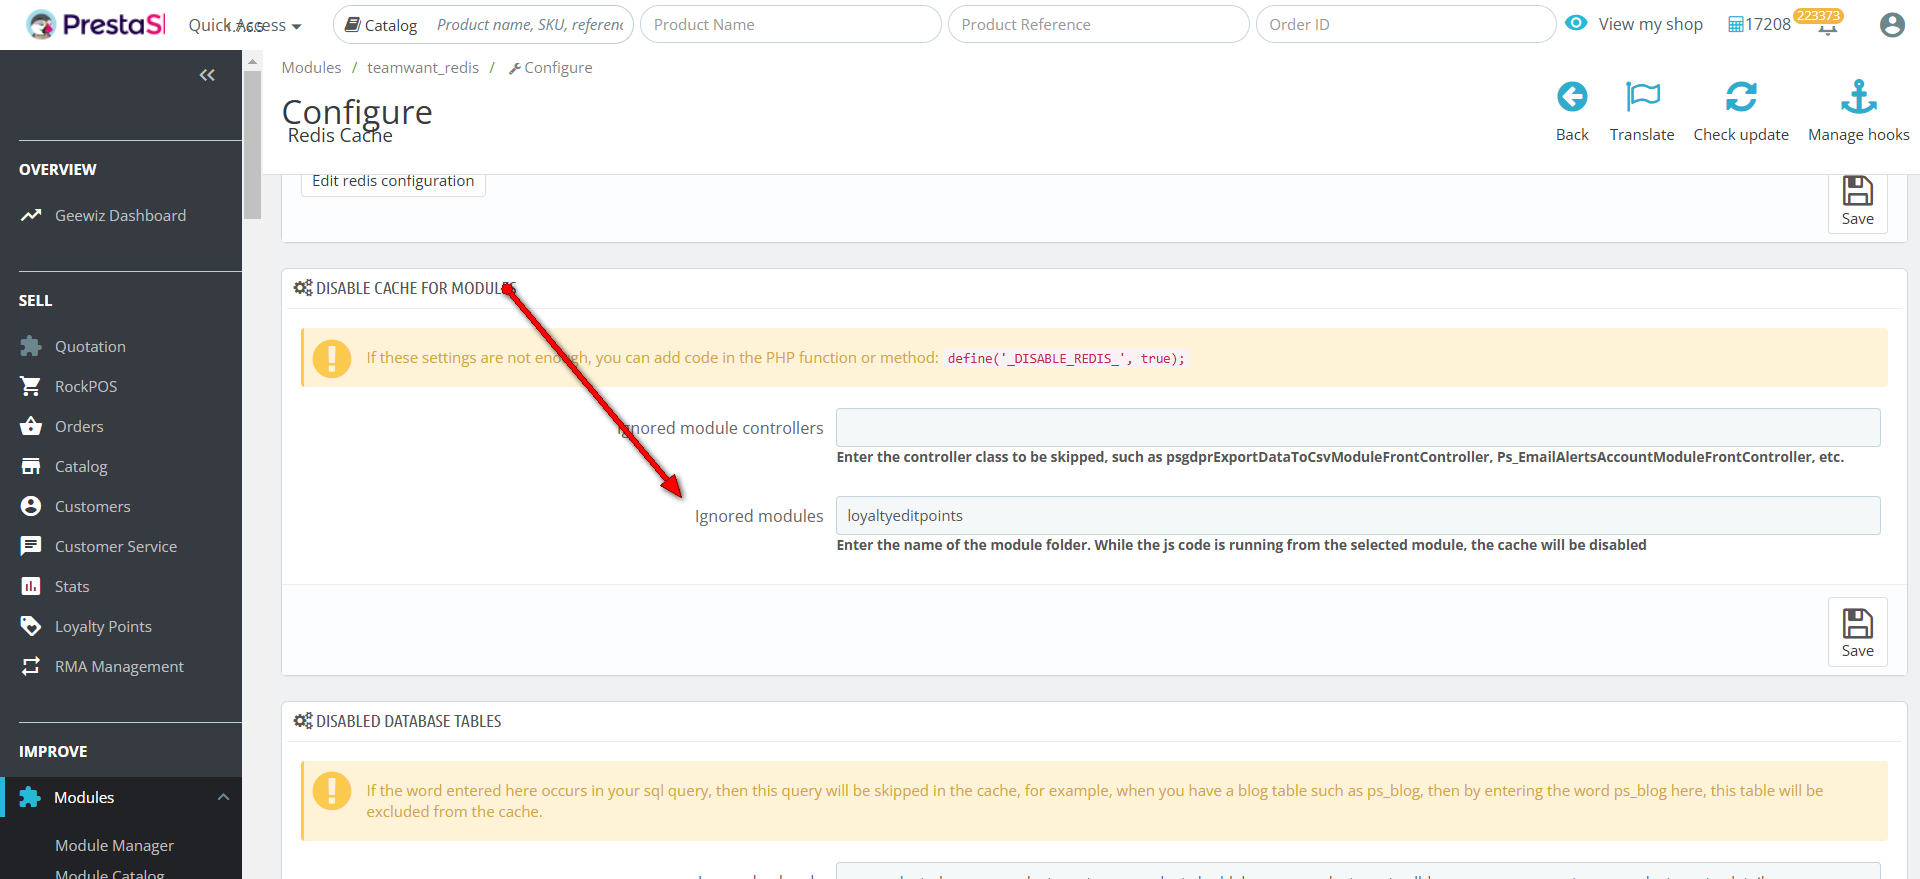Collapse the sidebar with double-chevron icon
1920x879 pixels.
click(207, 75)
